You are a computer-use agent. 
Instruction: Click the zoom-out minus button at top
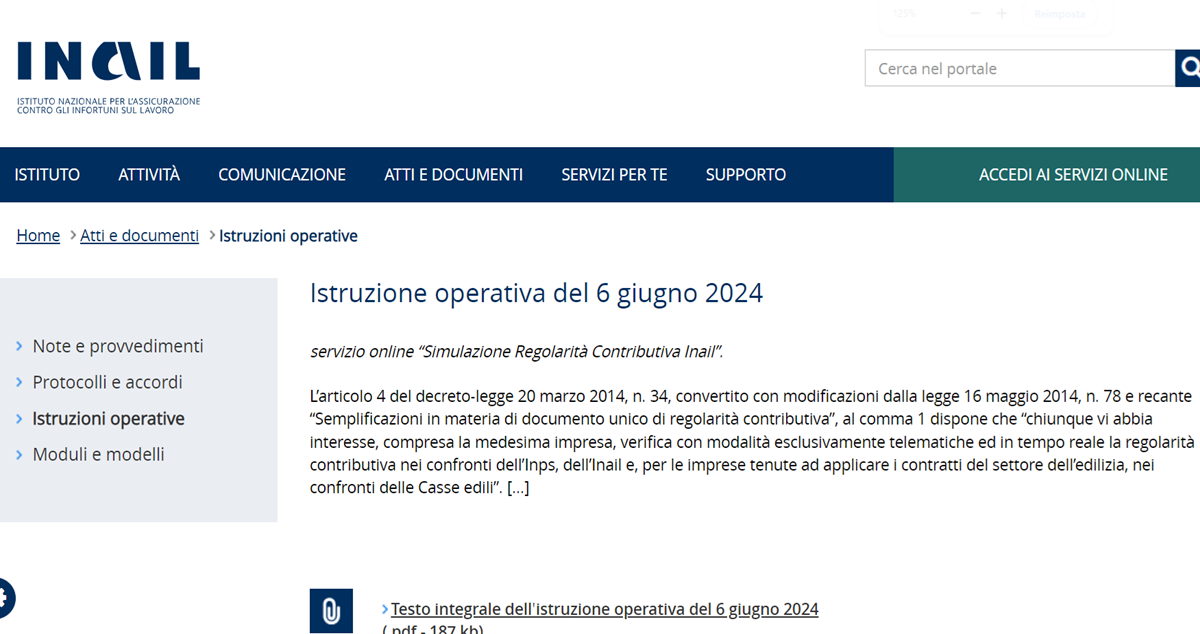click(x=976, y=14)
